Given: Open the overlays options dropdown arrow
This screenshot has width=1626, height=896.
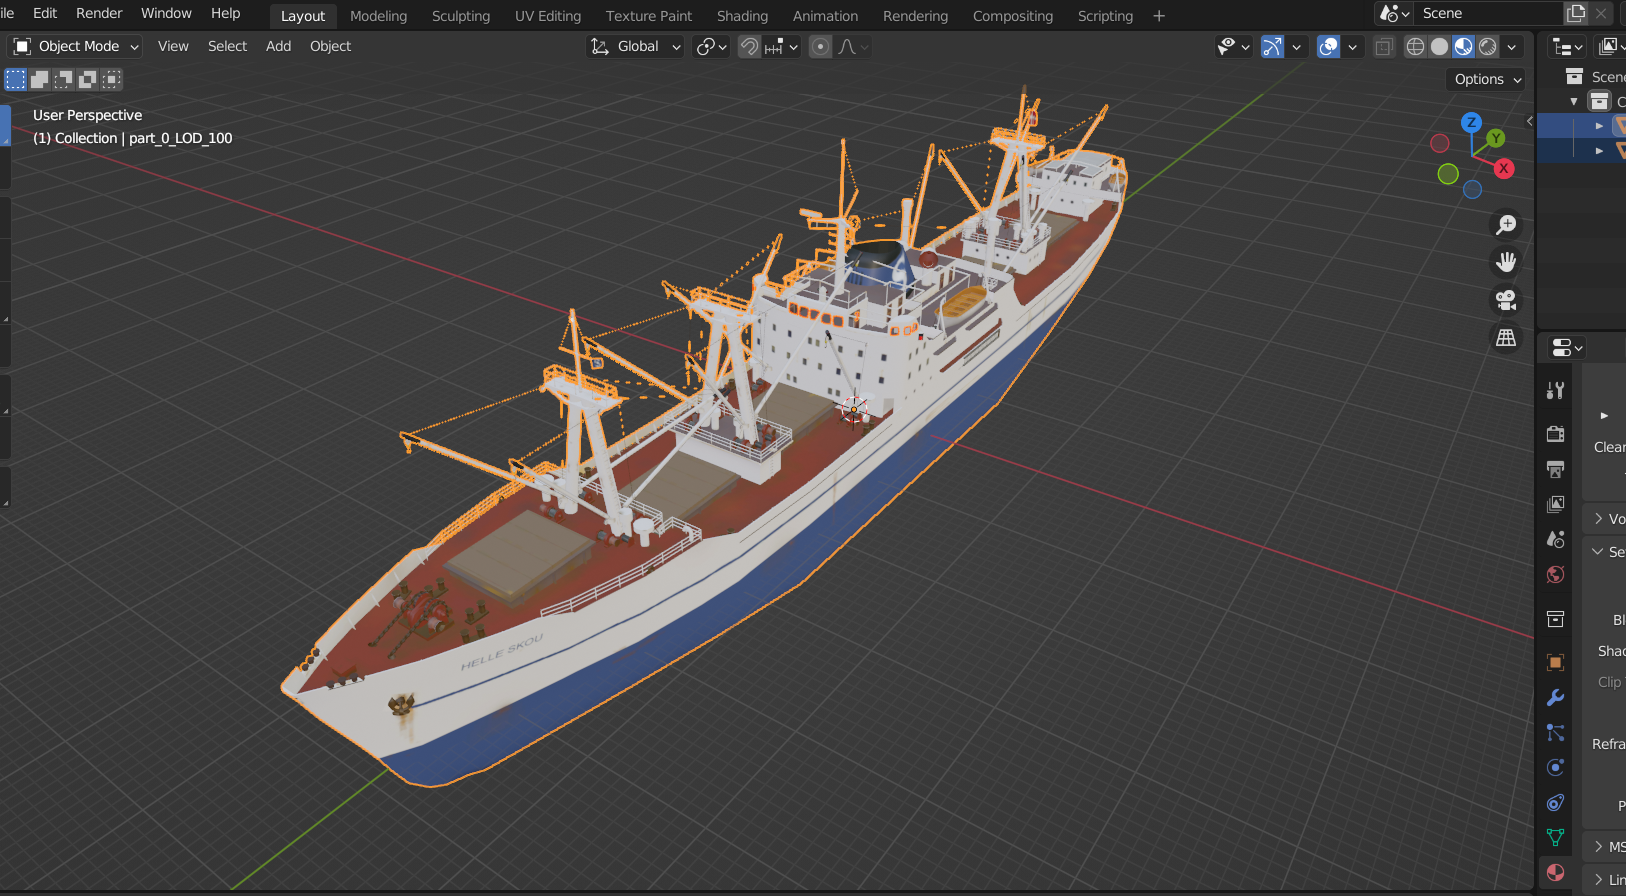Looking at the screenshot, I should (x=1353, y=46).
